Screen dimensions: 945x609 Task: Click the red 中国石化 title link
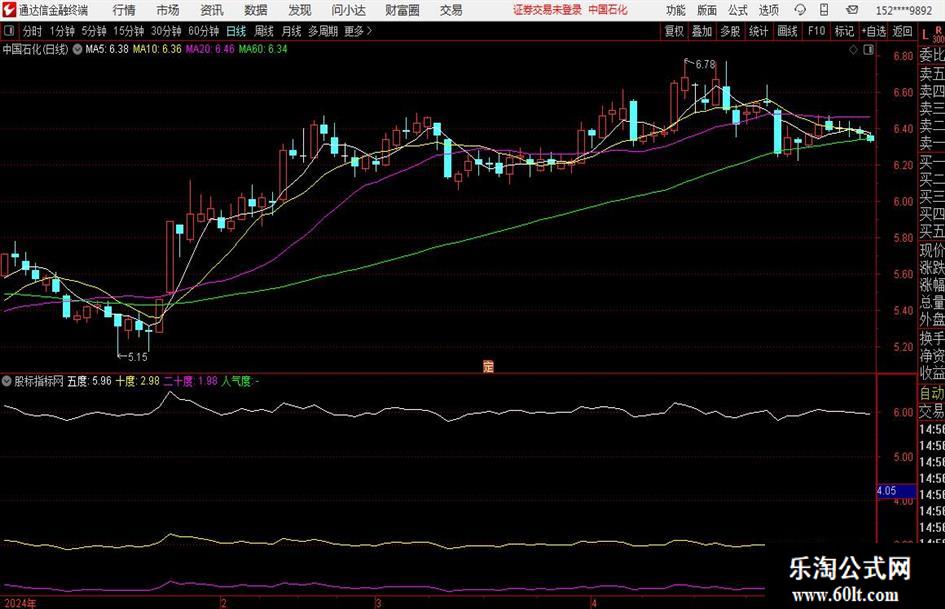608,10
